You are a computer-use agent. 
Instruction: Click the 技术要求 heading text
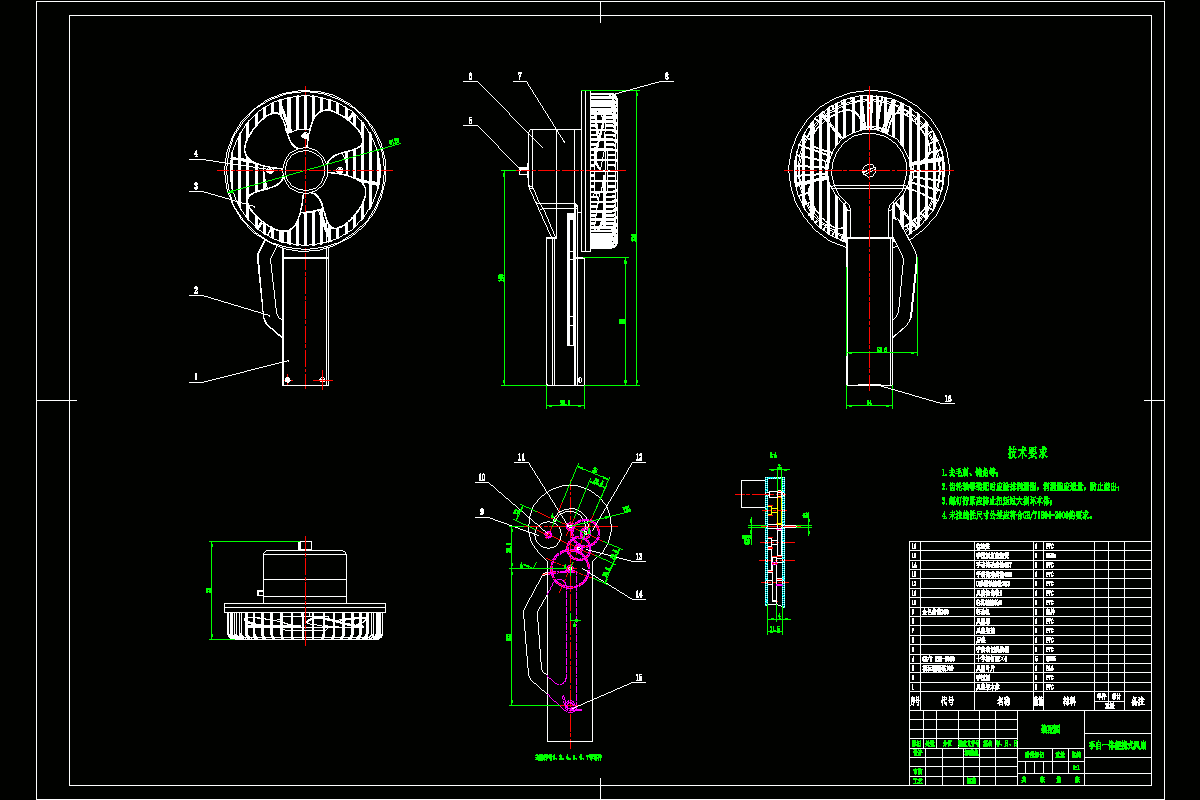[1027, 453]
